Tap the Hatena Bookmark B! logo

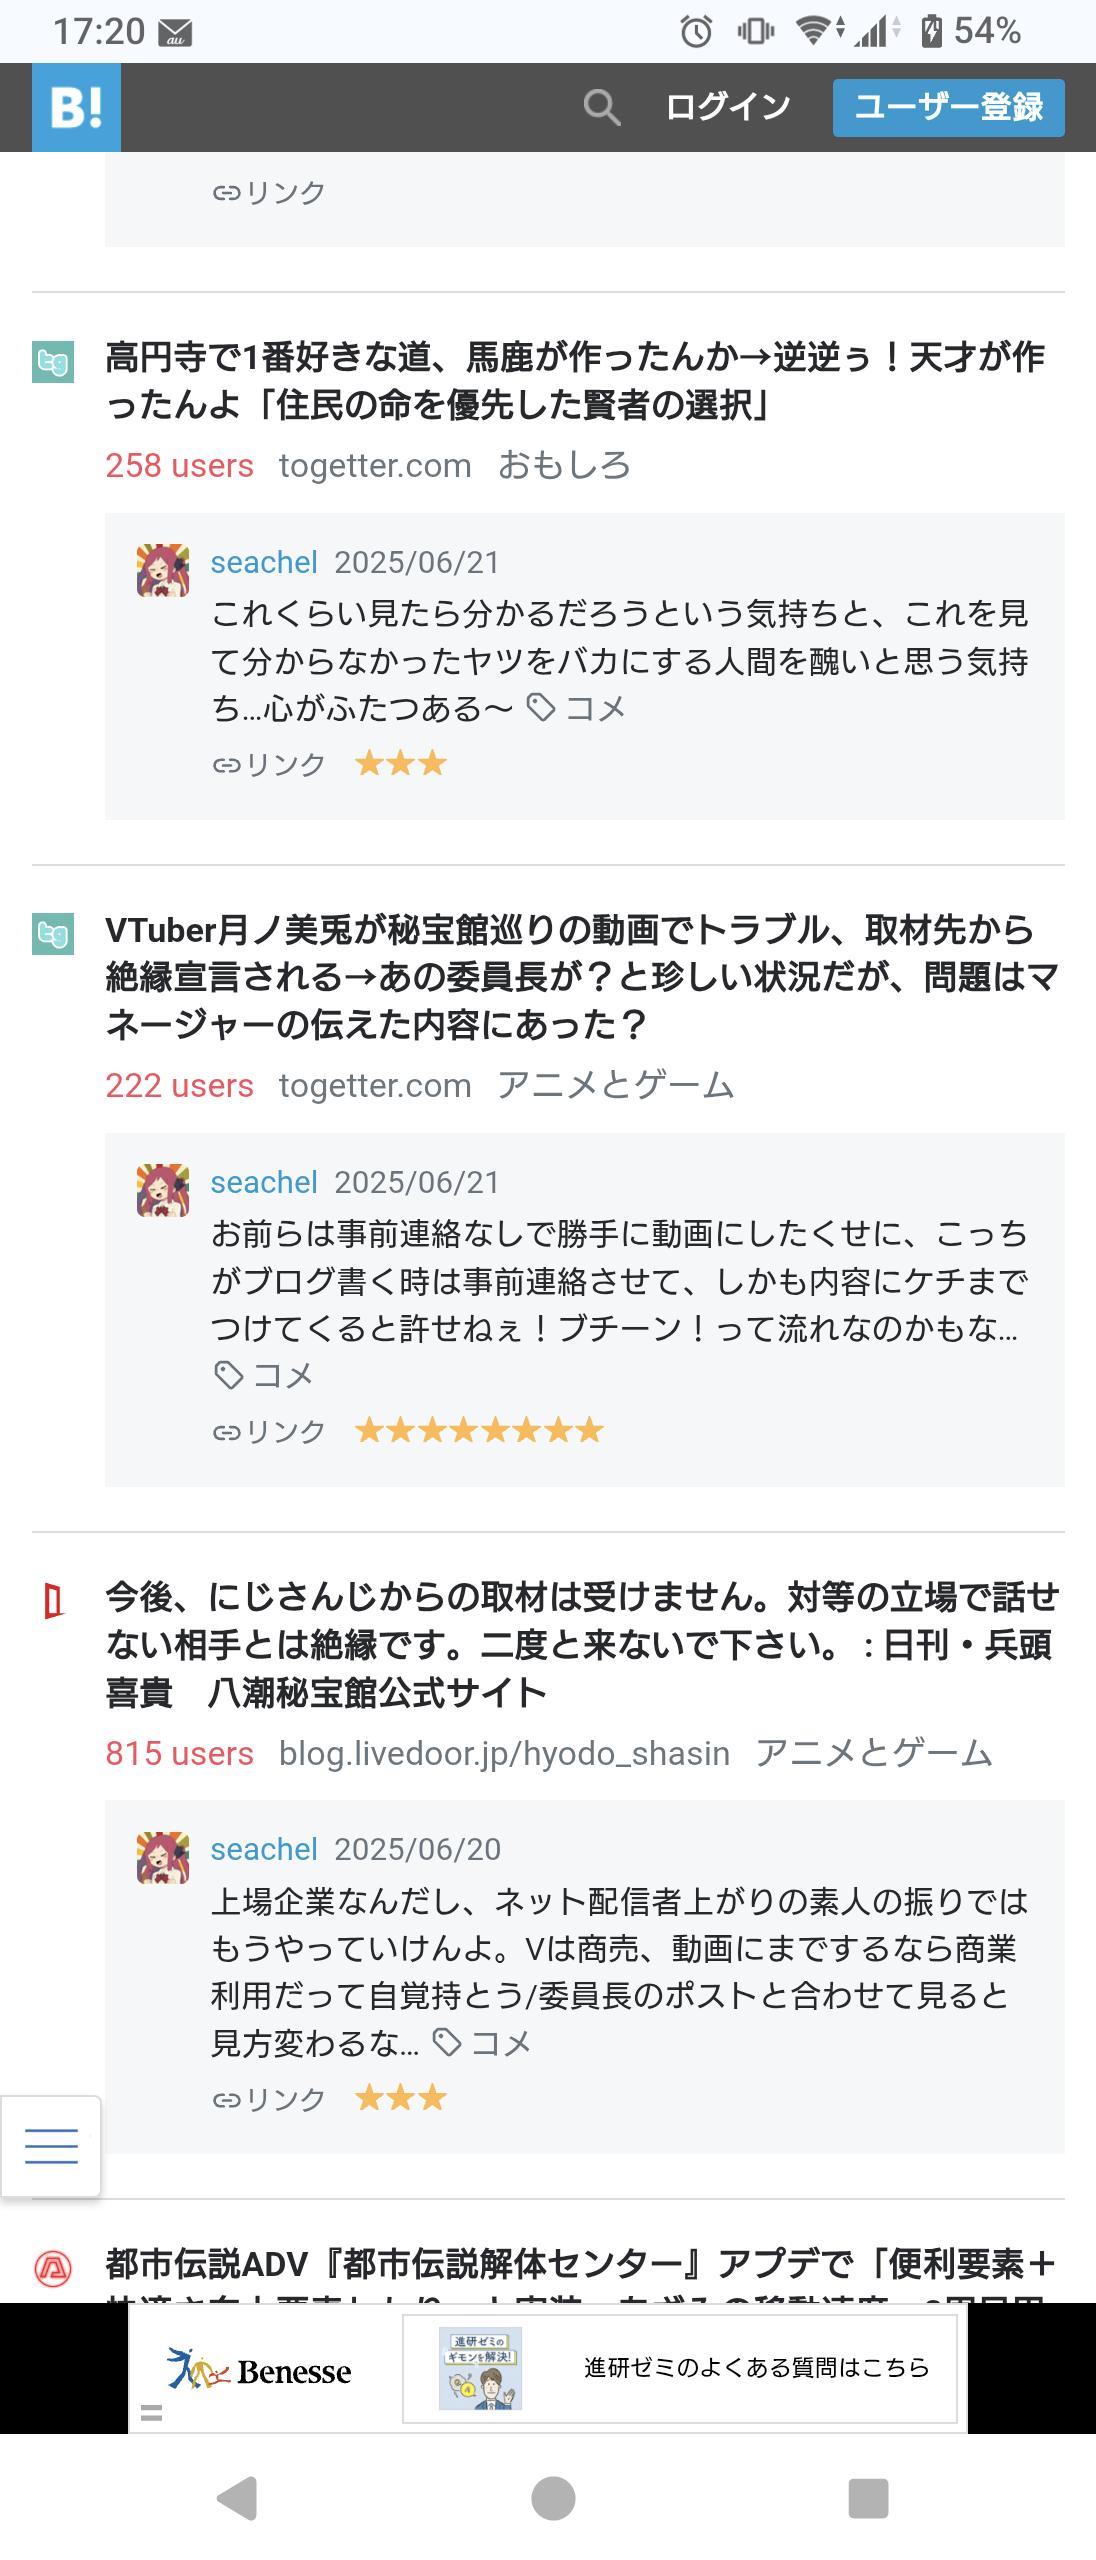coord(76,107)
